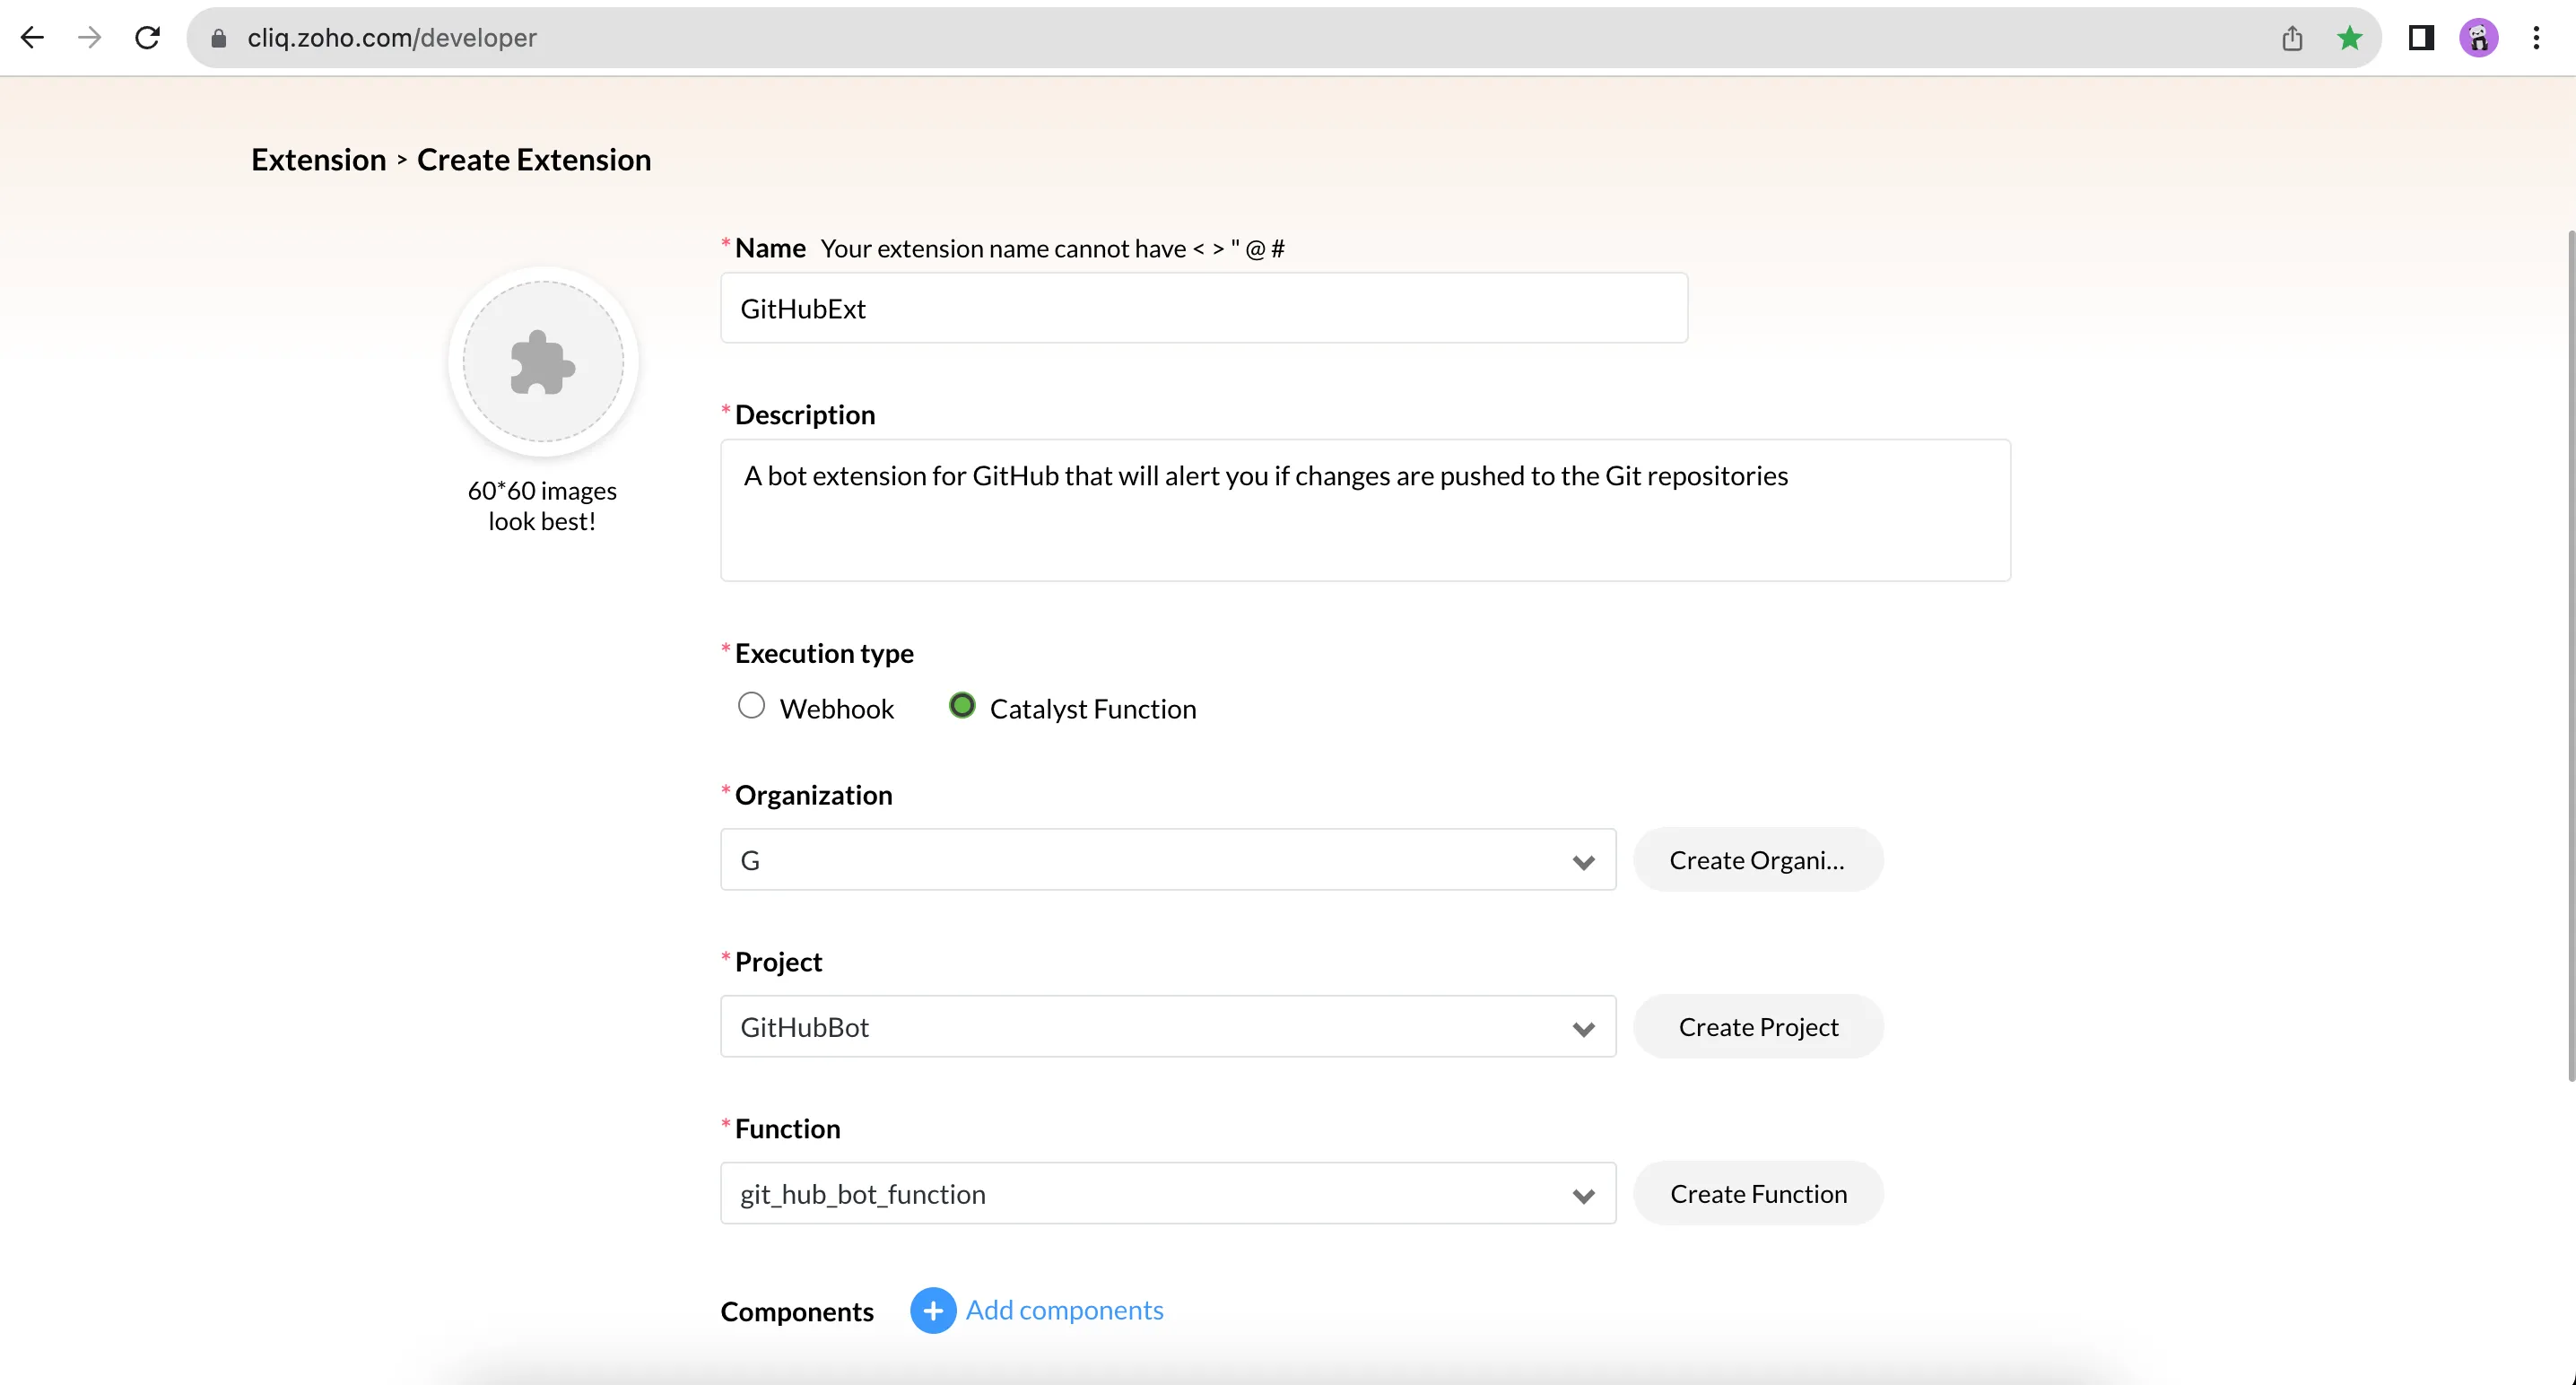Screen dimensions: 2576x1385
Task: Upload extension image via puzzle placeholder
Action: (x=542, y=361)
